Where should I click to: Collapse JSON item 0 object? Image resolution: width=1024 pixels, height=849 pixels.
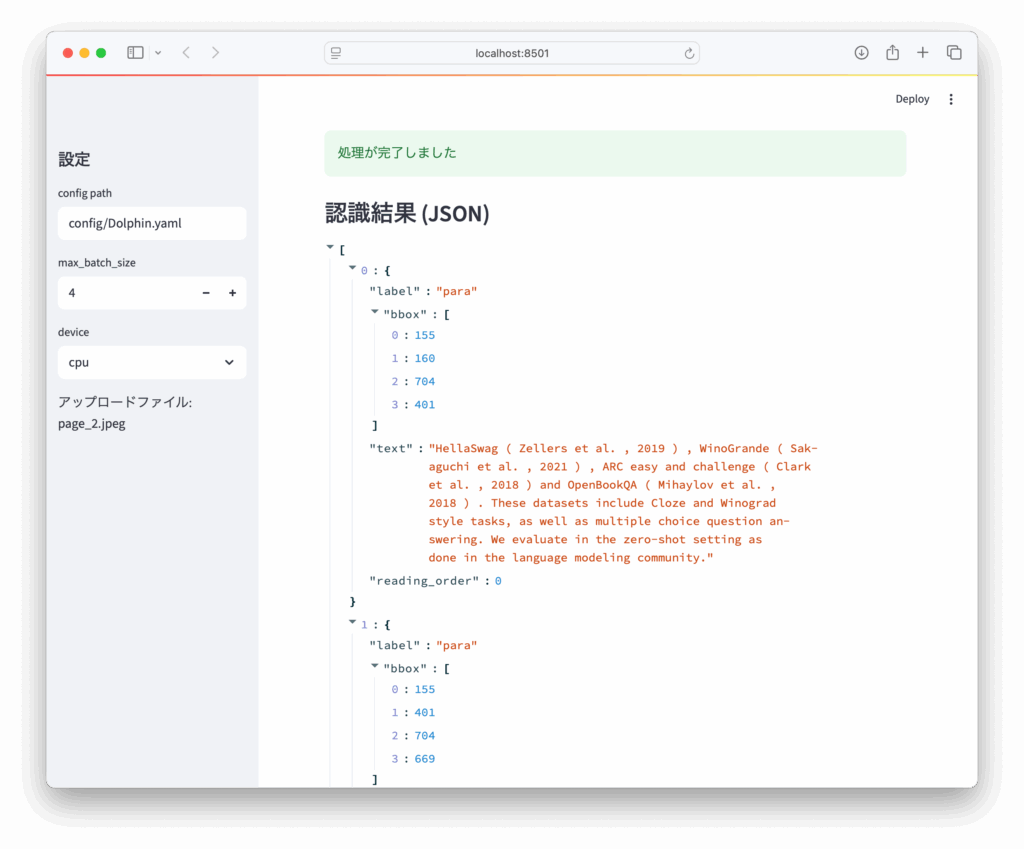click(x=352, y=269)
